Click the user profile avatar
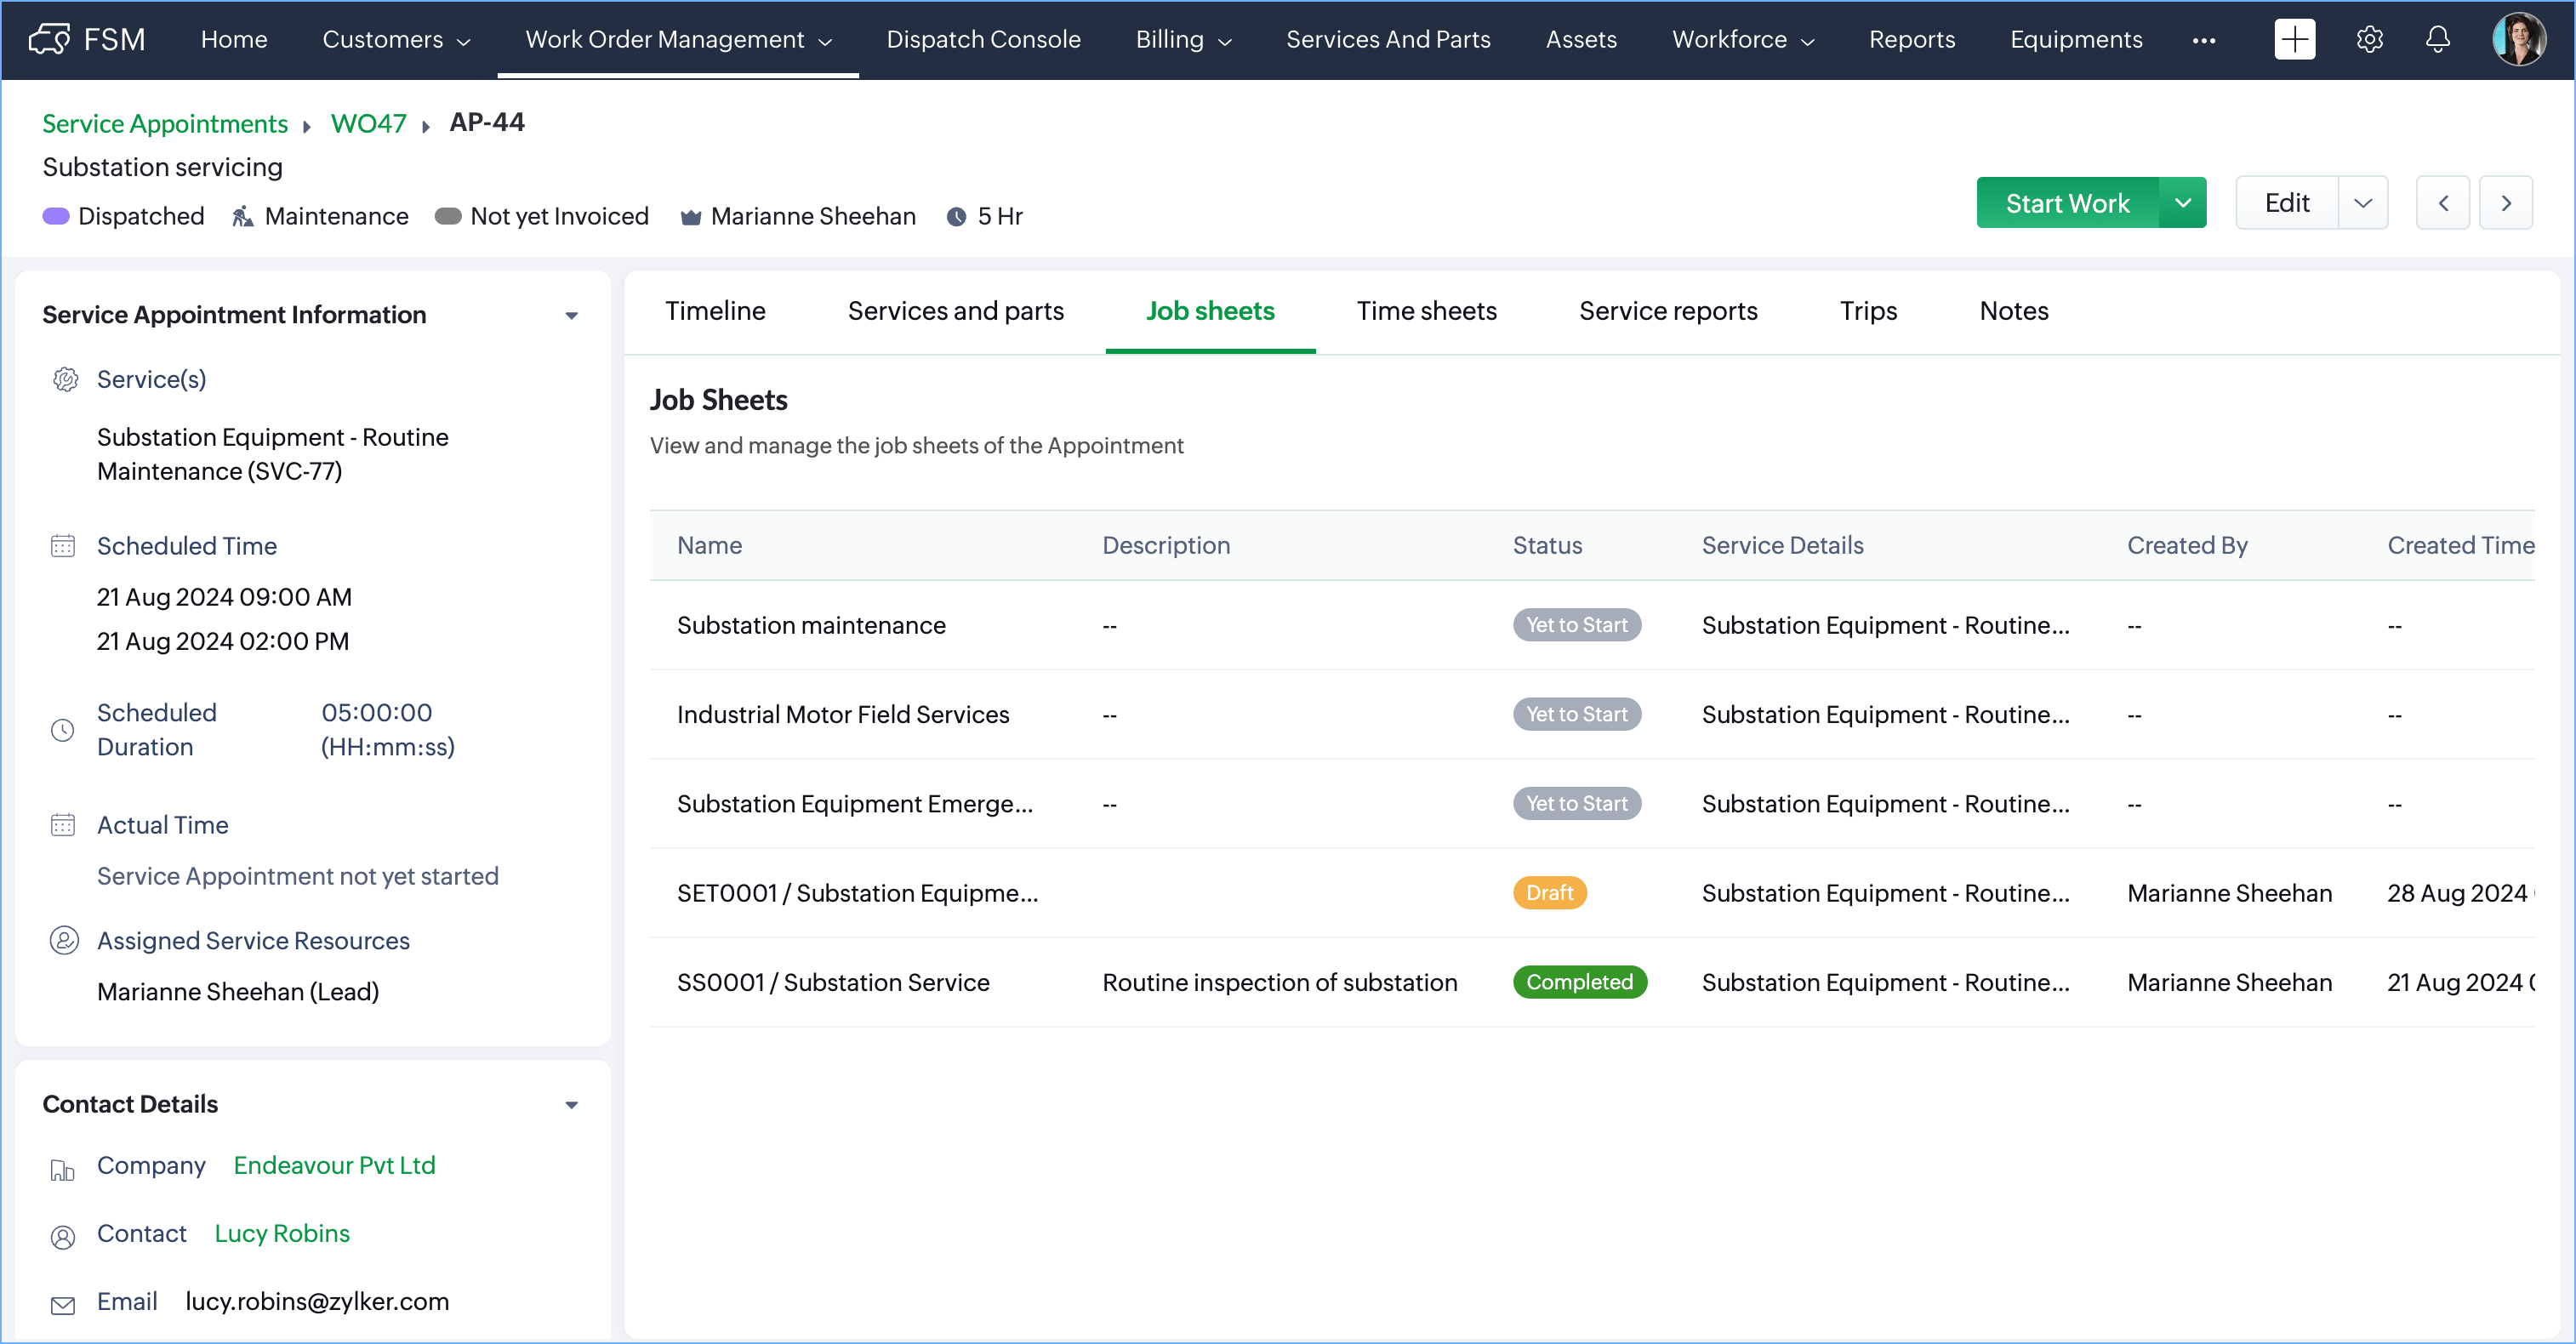The width and height of the screenshot is (2576, 1344). [x=2518, y=39]
